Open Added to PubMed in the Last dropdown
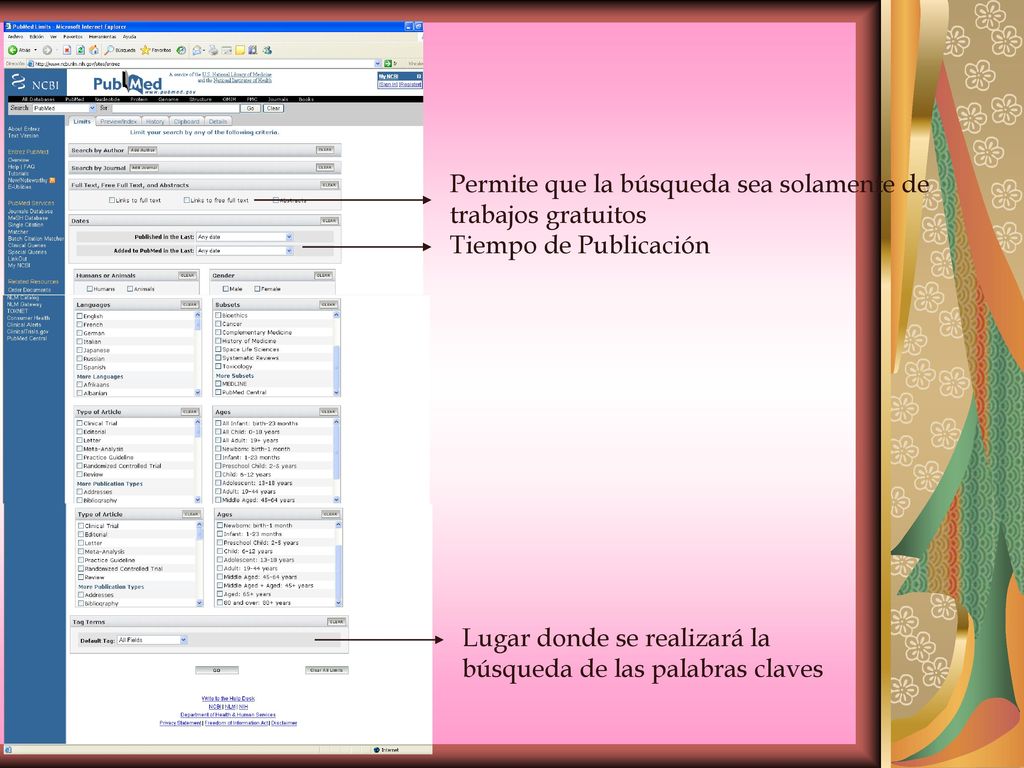 [244, 251]
